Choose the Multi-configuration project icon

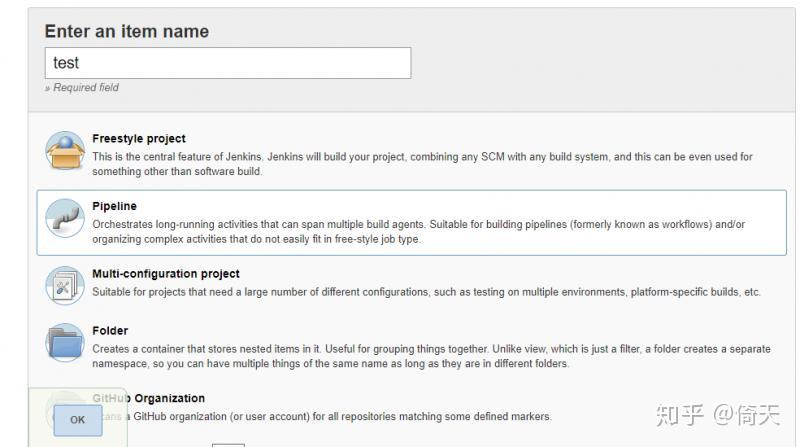[65, 286]
